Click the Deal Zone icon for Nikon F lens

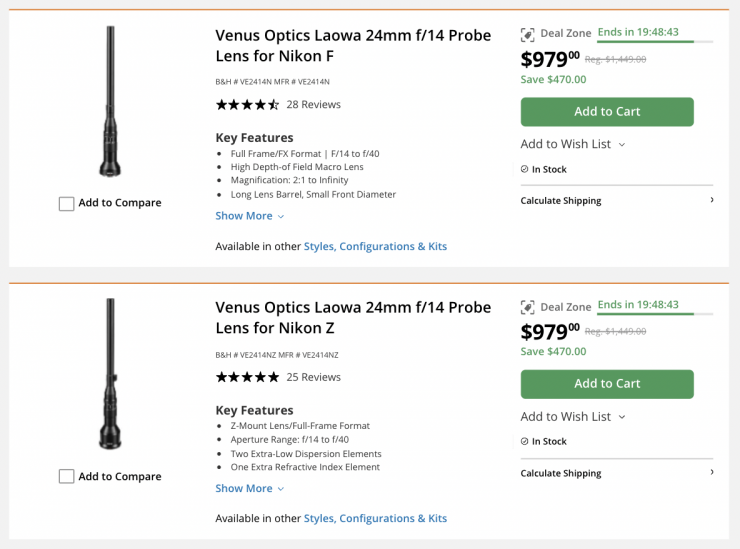coord(528,34)
